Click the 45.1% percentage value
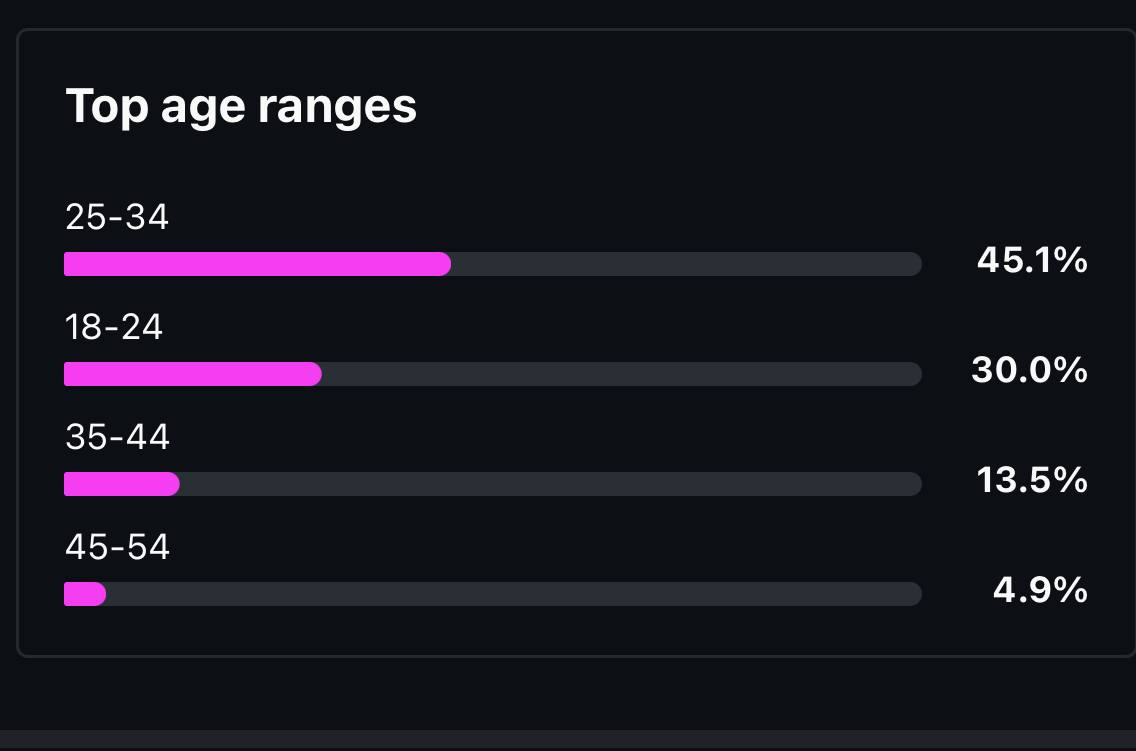The width and height of the screenshot is (1136, 751). coord(1032,260)
